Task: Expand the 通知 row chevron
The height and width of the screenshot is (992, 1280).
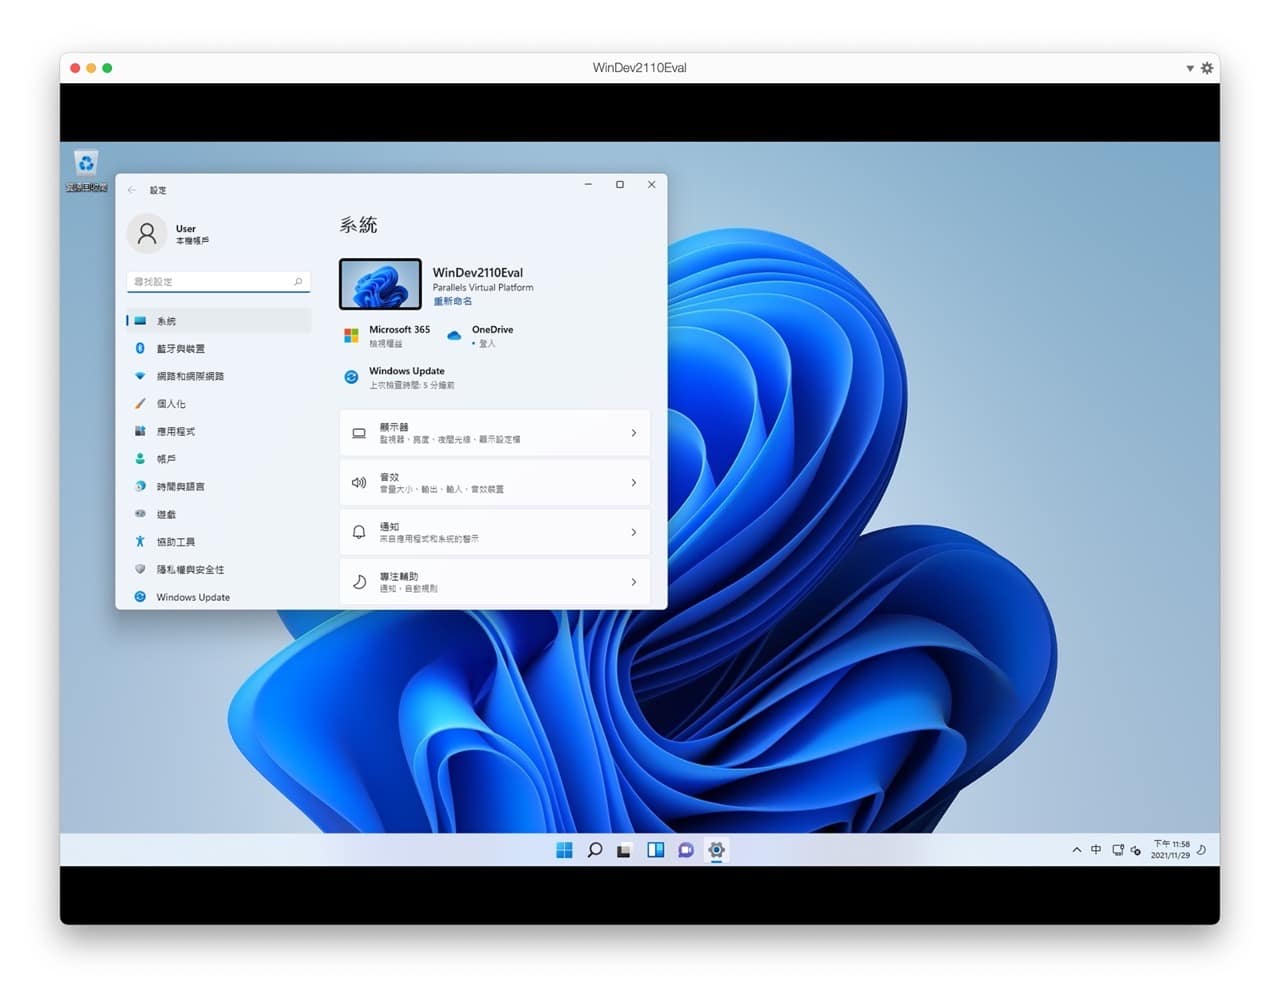Action: 634,532
